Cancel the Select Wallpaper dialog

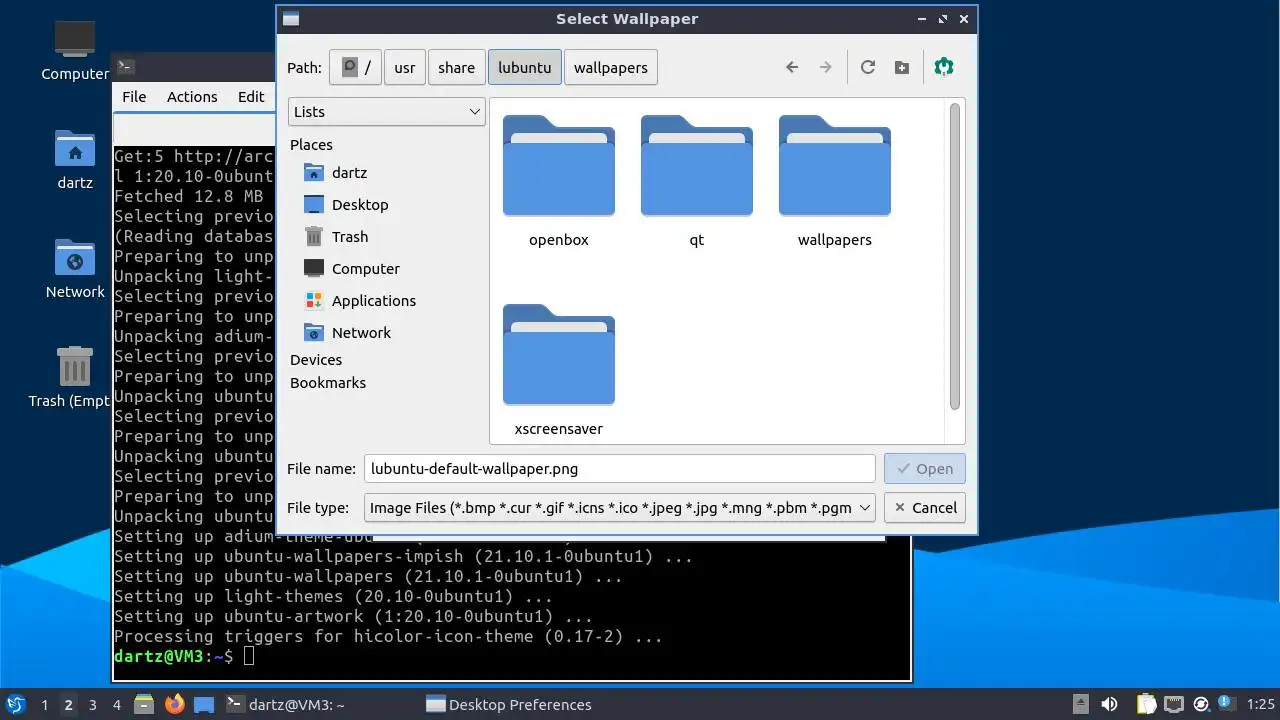pos(925,508)
